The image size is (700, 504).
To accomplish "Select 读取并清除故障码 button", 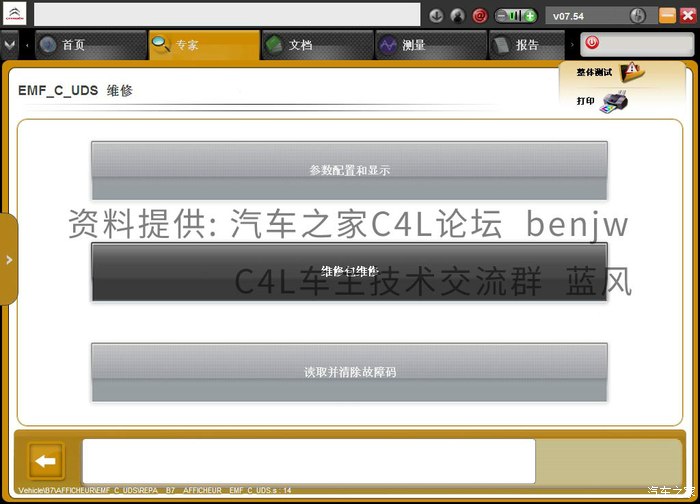I will [x=349, y=372].
